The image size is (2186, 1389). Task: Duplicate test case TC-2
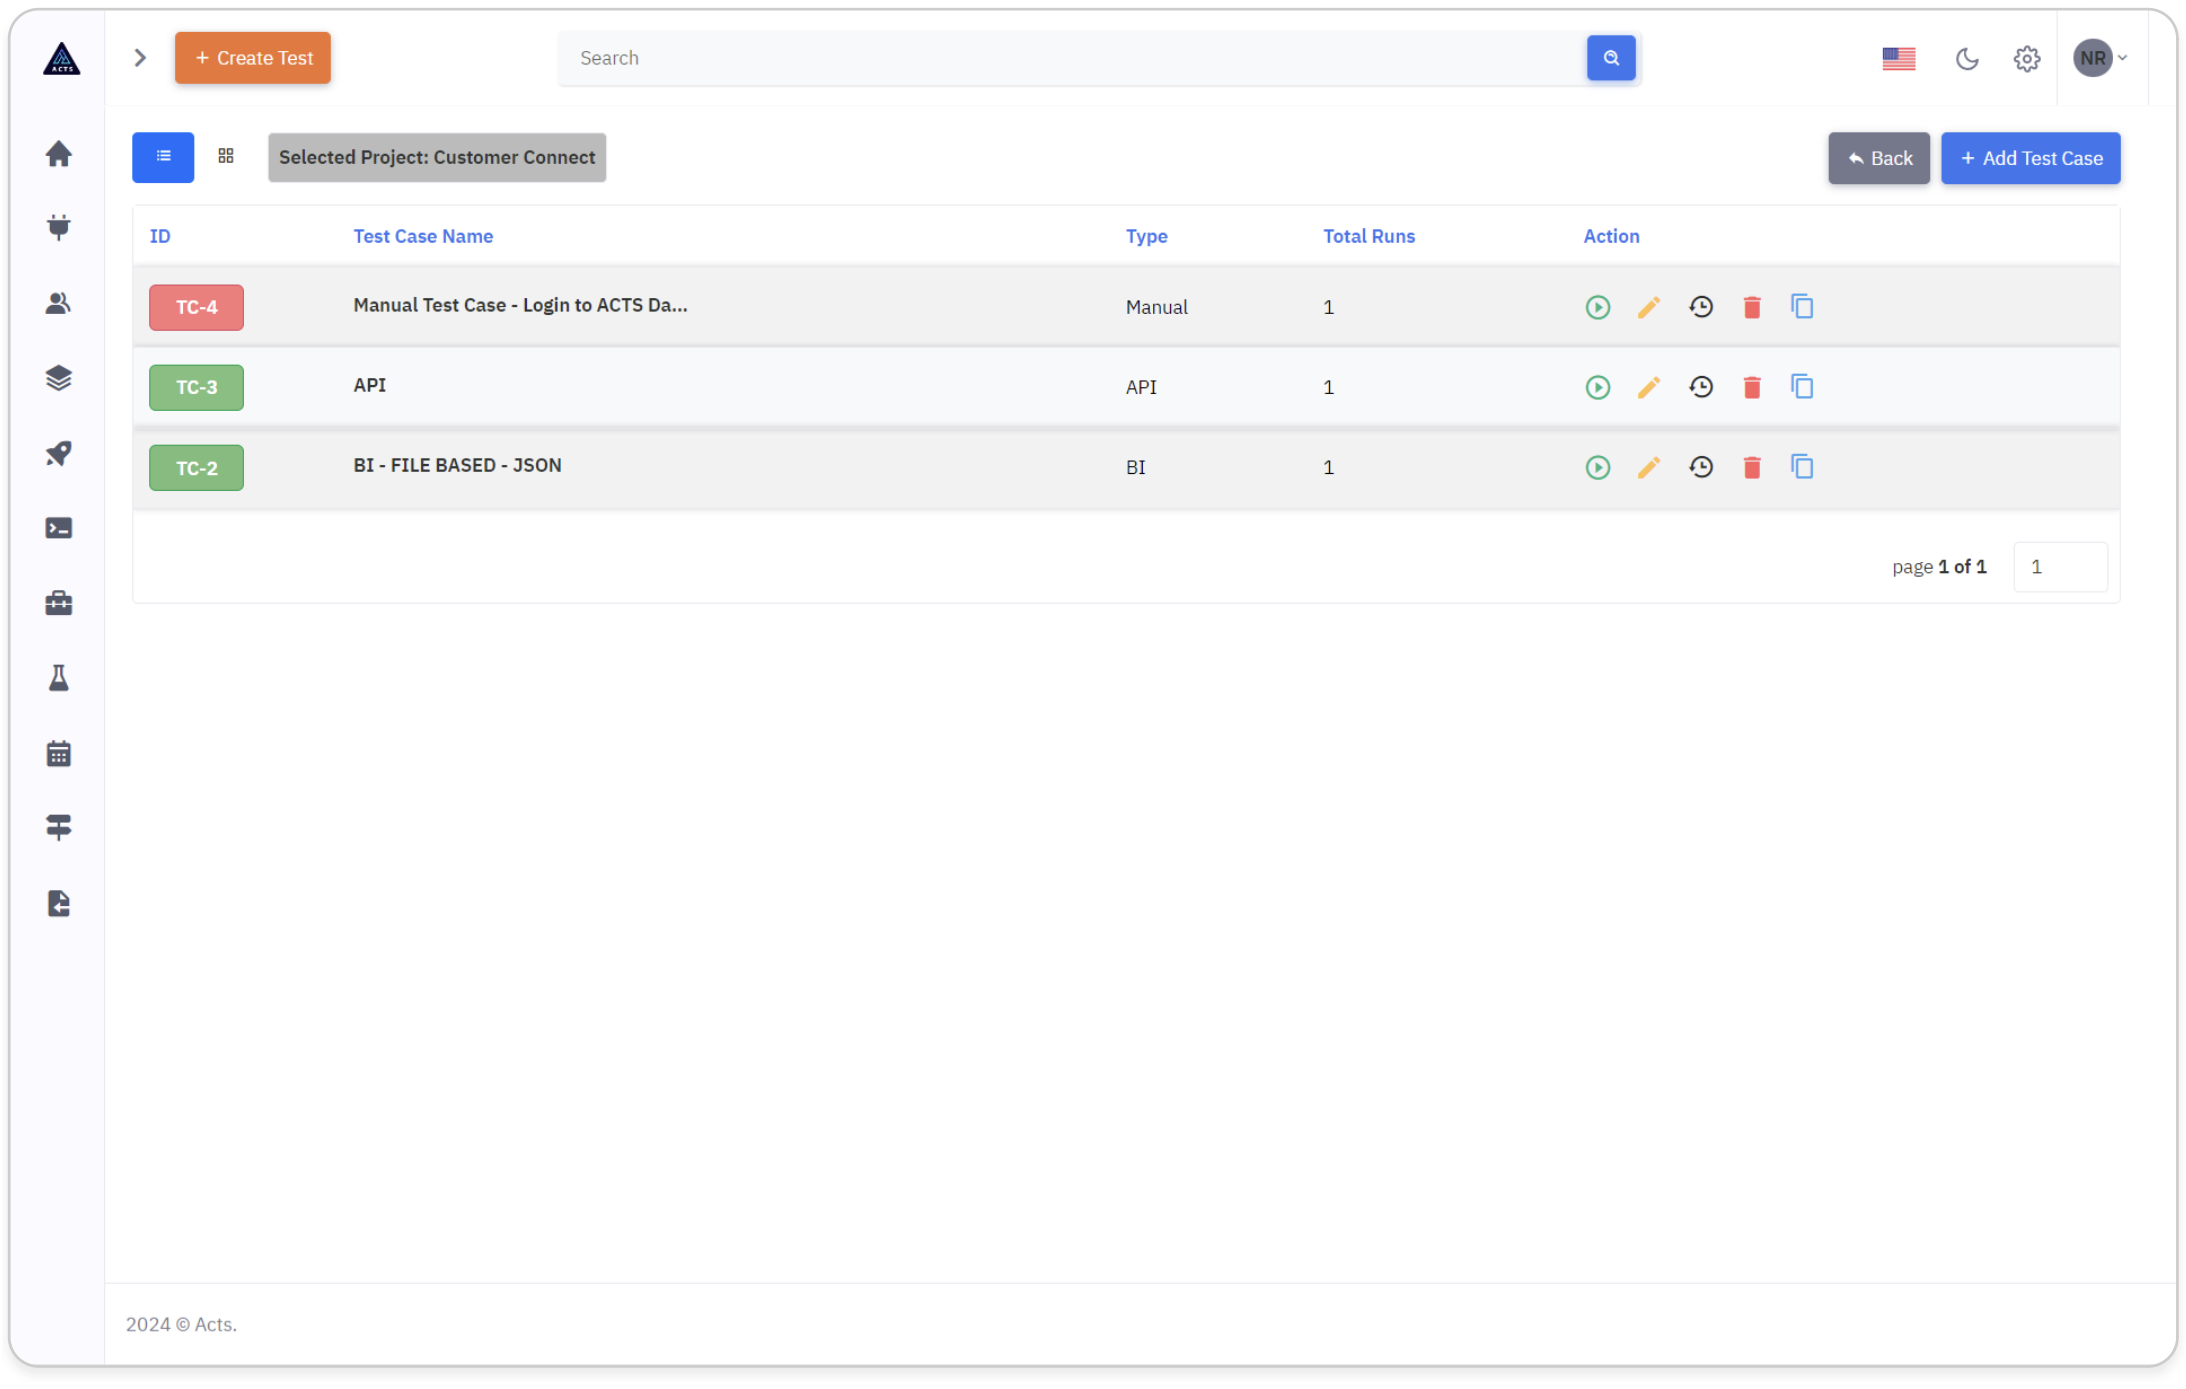click(1802, 467)
